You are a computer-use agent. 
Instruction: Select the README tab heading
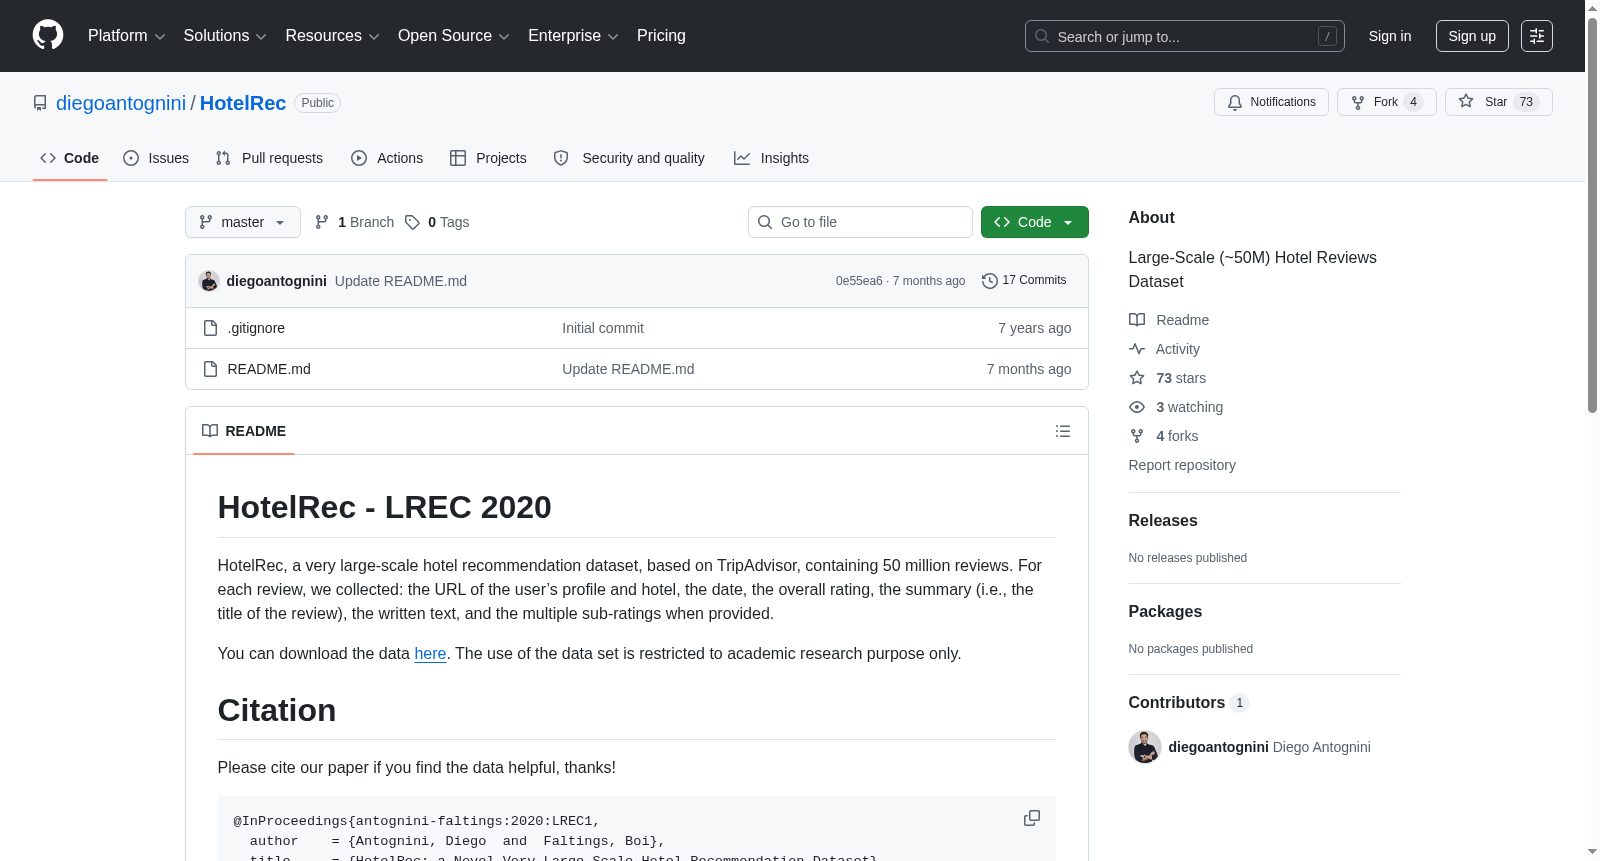pos(244,431)
